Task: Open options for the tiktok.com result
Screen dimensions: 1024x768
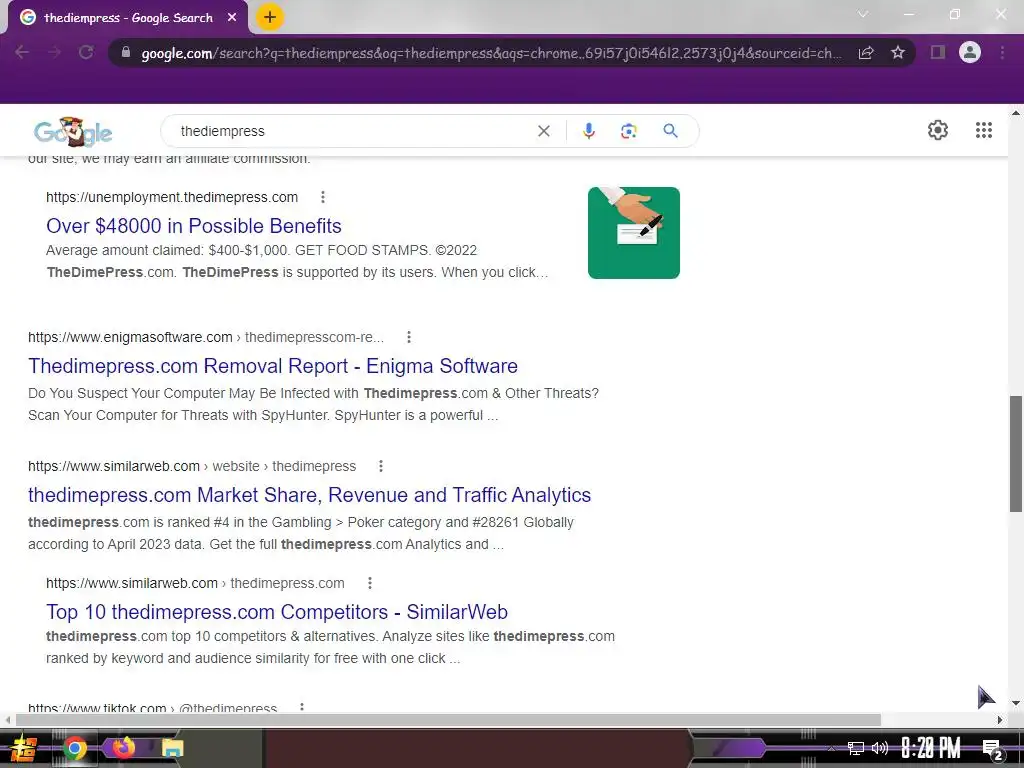Action: point(302,707)
